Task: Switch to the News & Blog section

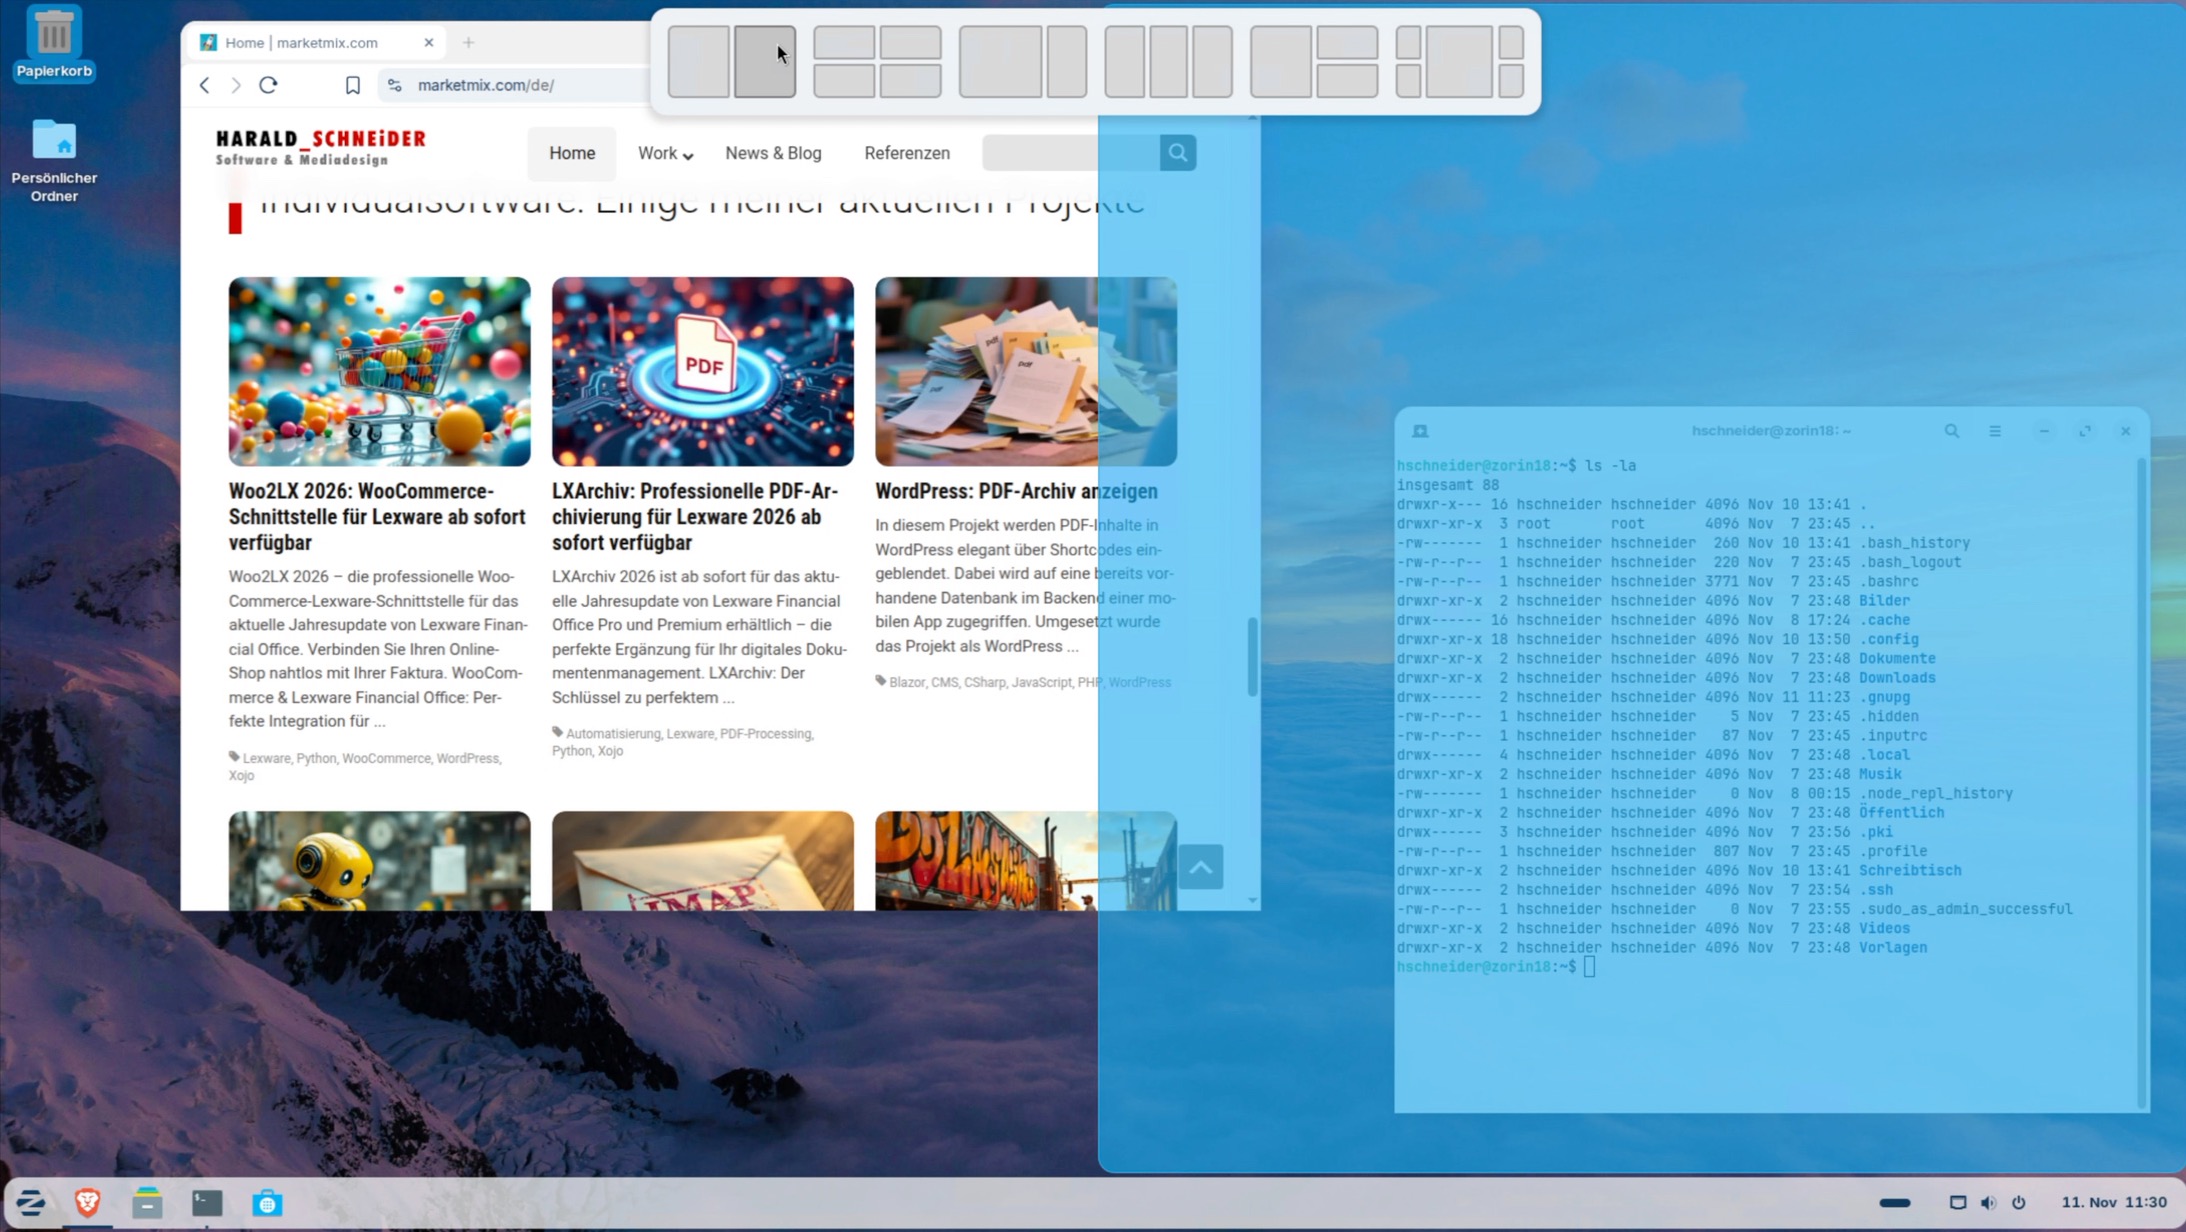Action: click(x=772, y=153)
